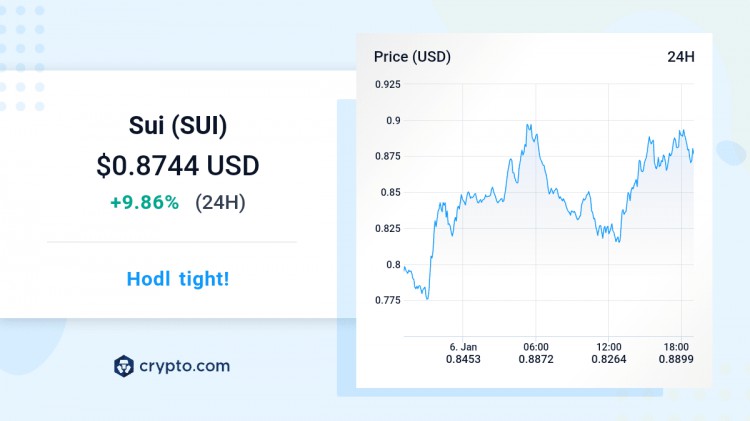The width and height of the screenshot is (750, 421).
Task: Click the 0.875 y-axis label
Action: 387,156
